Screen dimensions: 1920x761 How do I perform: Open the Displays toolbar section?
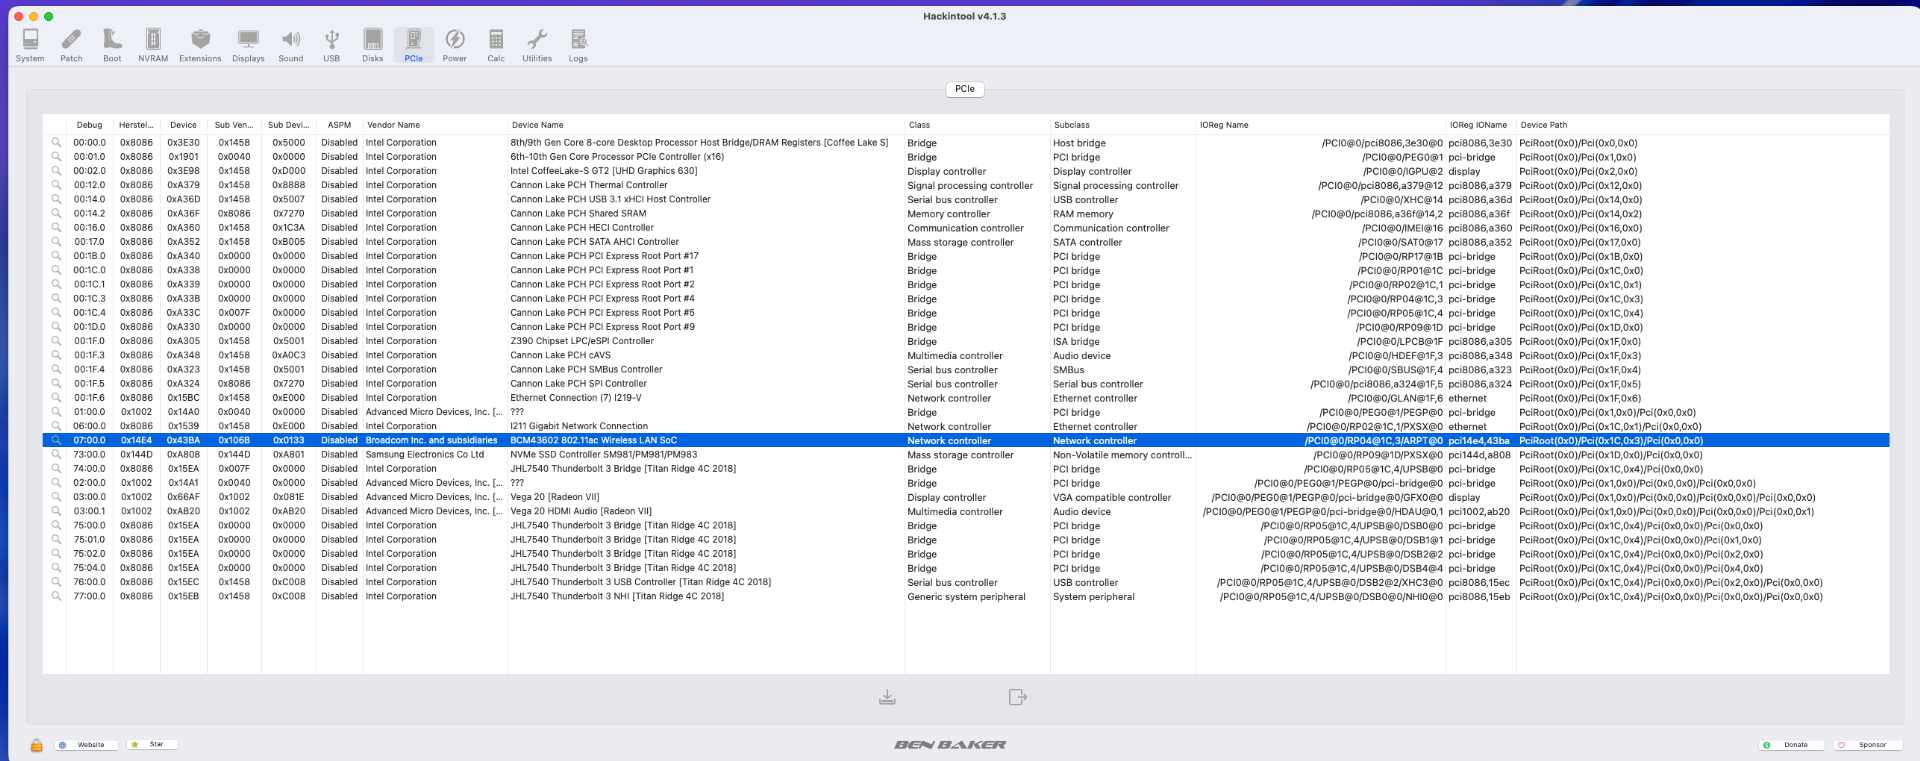point(248,46)
